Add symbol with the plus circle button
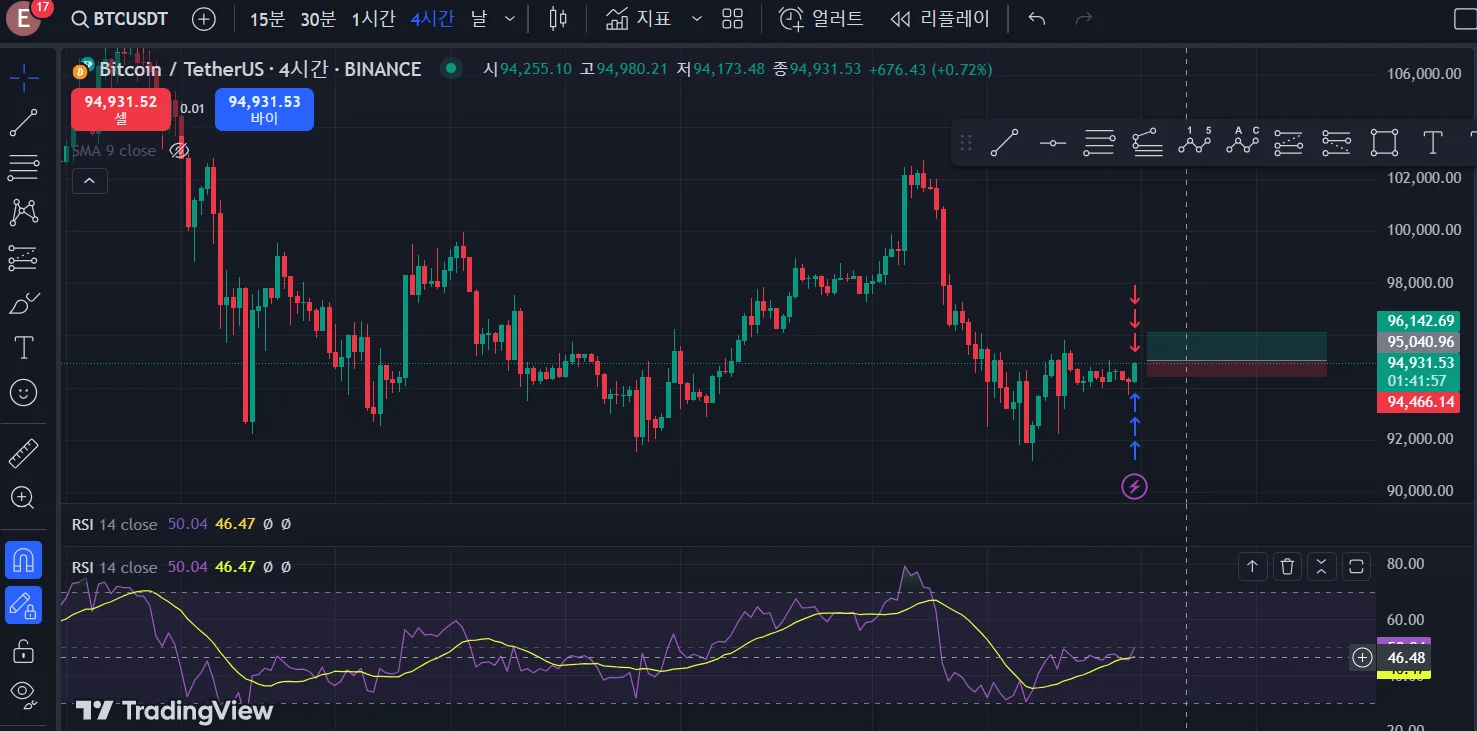Image resolution: width=1477 pixels, height=731 pixels. pyautogui.click(x=203, y=19)
